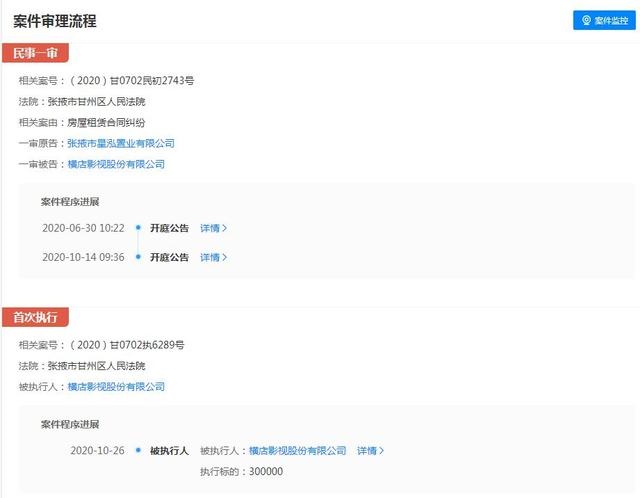The height and width of the screenshot is (498, 640).
Task: Click the timeline dot for 2020-06-30
Action: coord(138,228)
